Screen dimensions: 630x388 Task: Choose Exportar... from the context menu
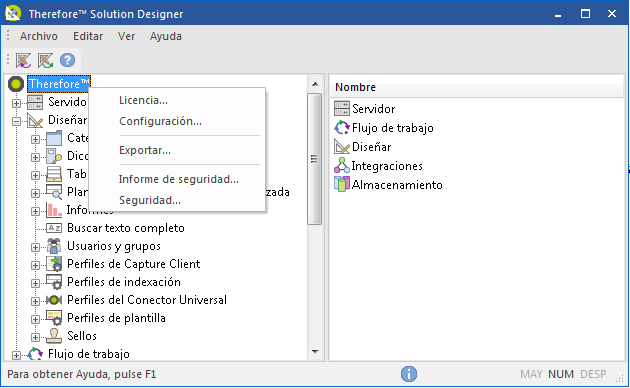tap(177, 150)
